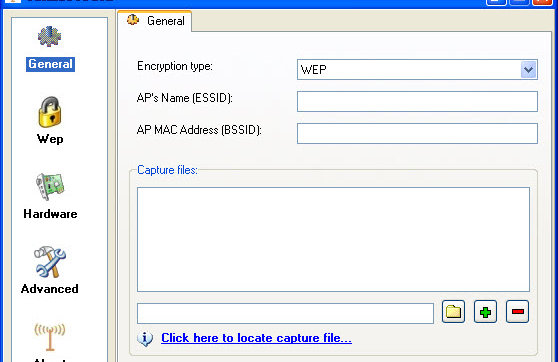Add capture file with green plus

[x=485, y=312]
